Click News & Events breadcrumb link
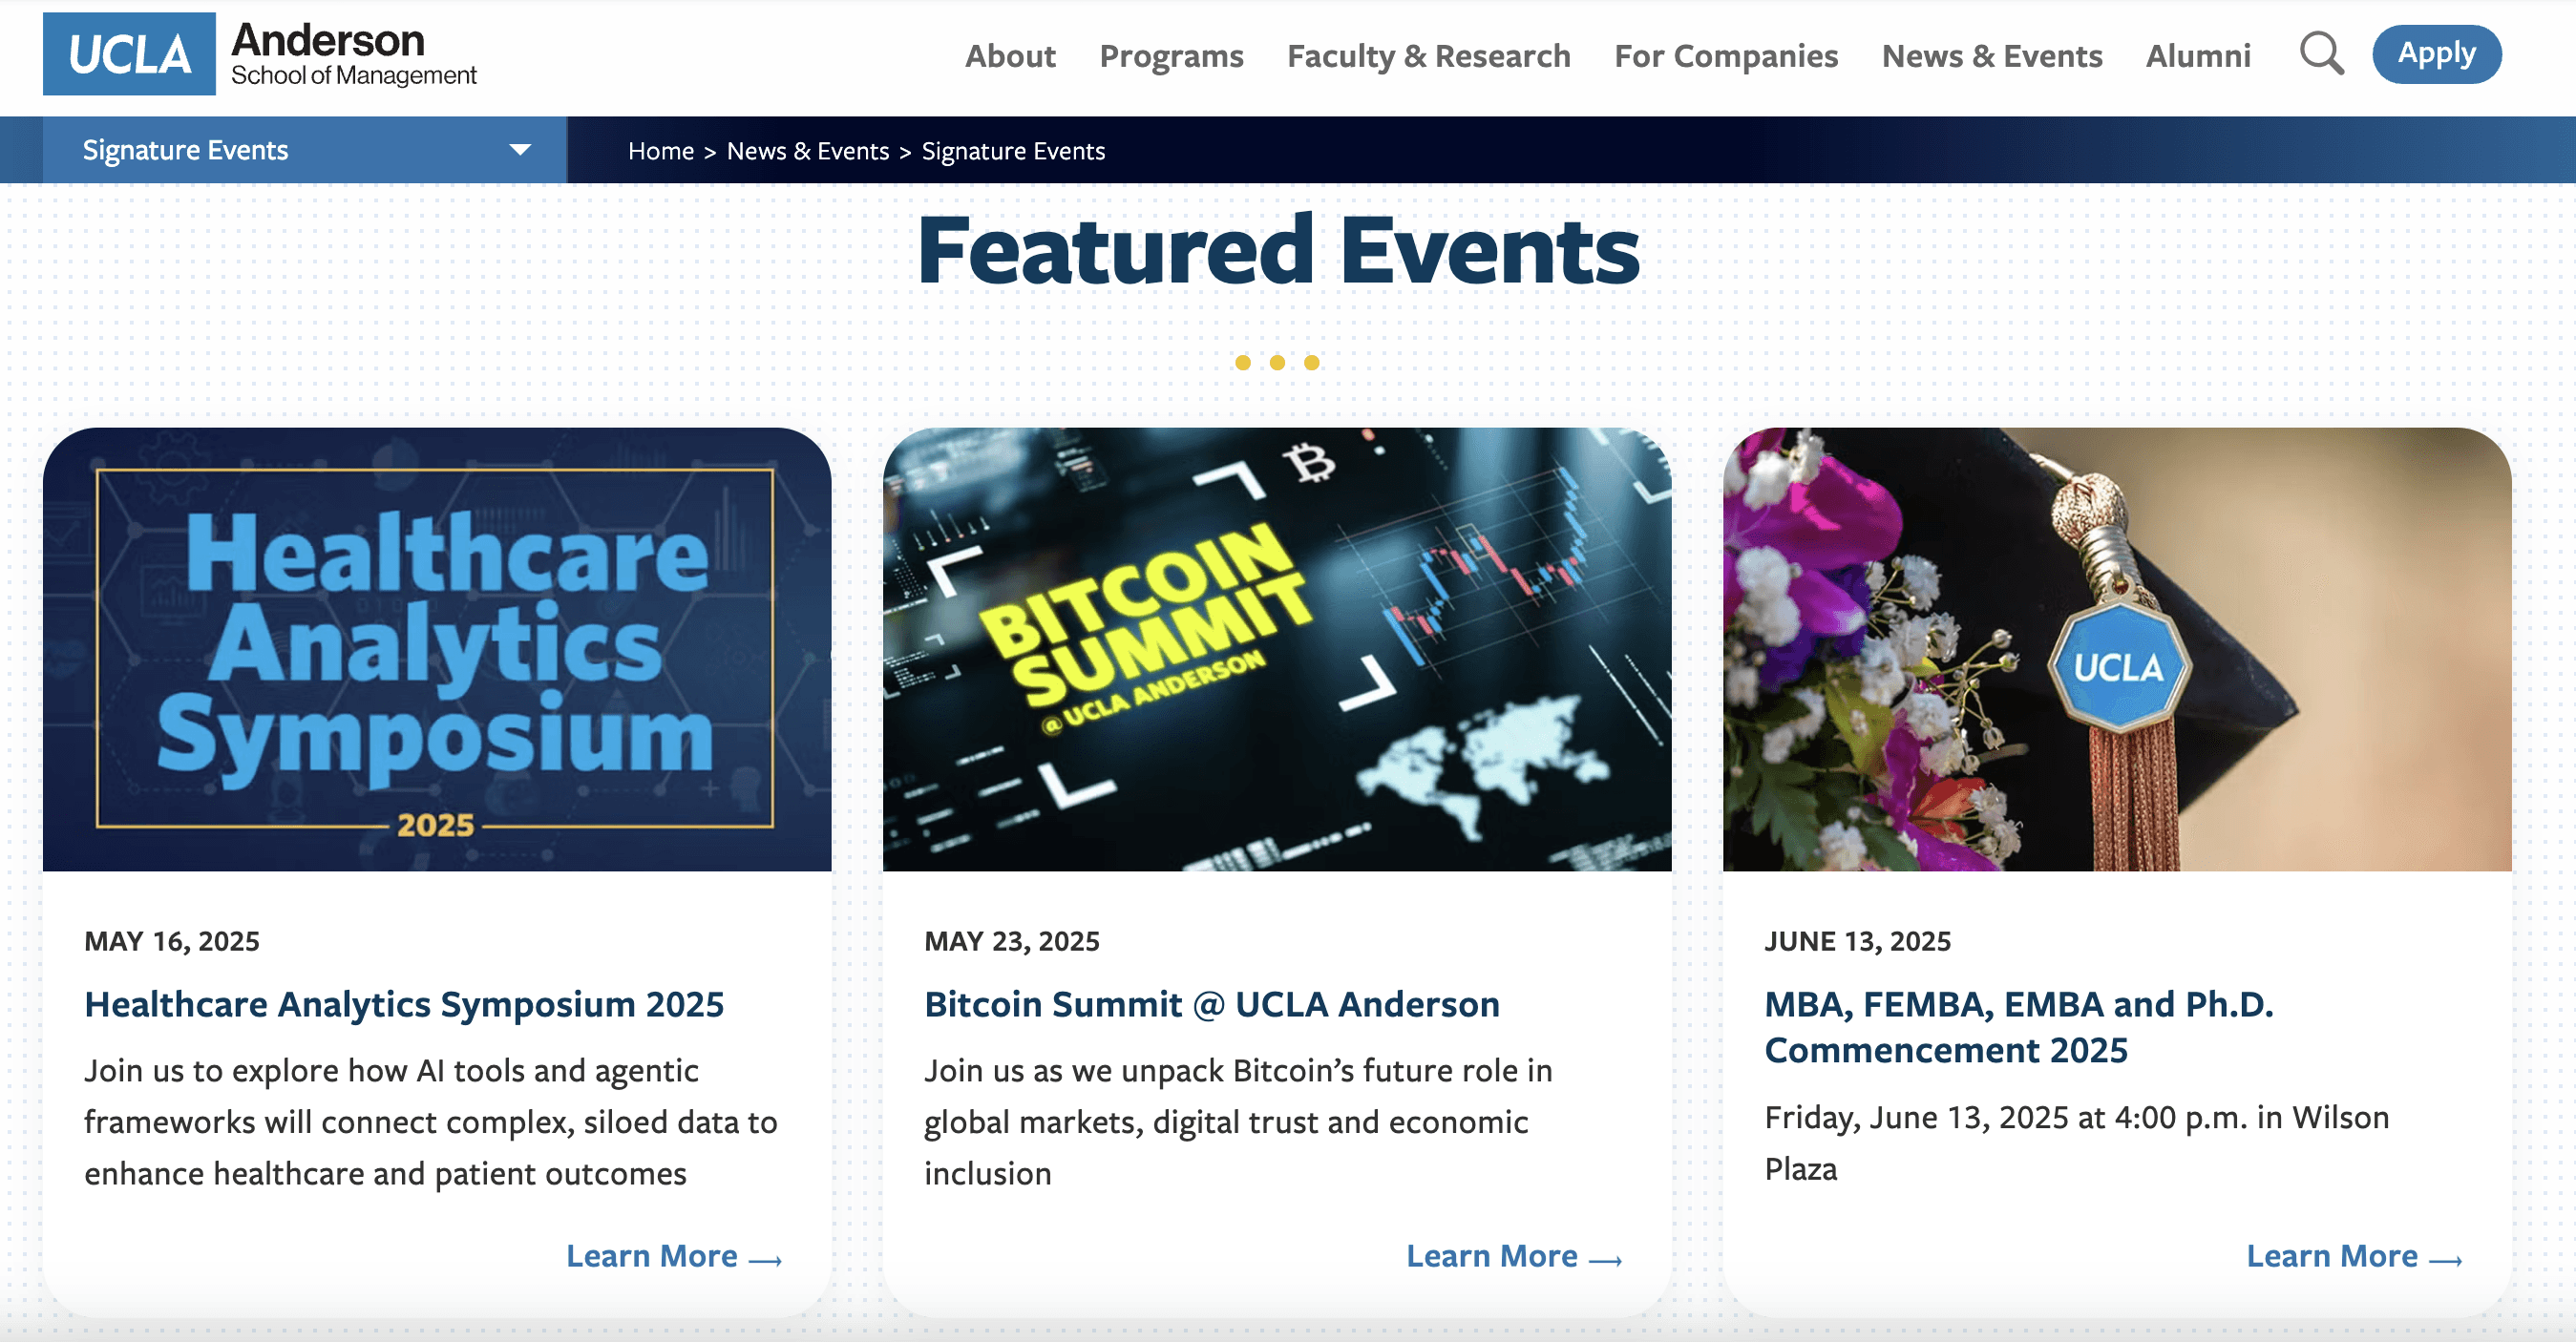Viewport: 2576px width, 1342px height. pos(807,151)
